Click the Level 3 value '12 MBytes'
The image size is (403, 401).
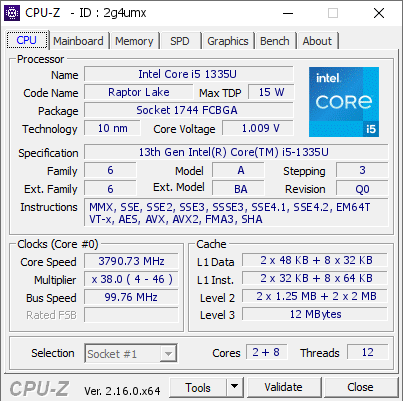point(315,314)
